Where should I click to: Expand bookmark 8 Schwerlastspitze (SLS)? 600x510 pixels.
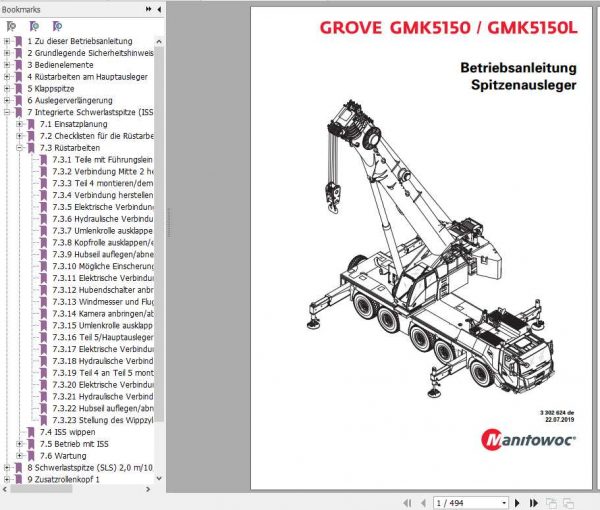coord(7,468)
